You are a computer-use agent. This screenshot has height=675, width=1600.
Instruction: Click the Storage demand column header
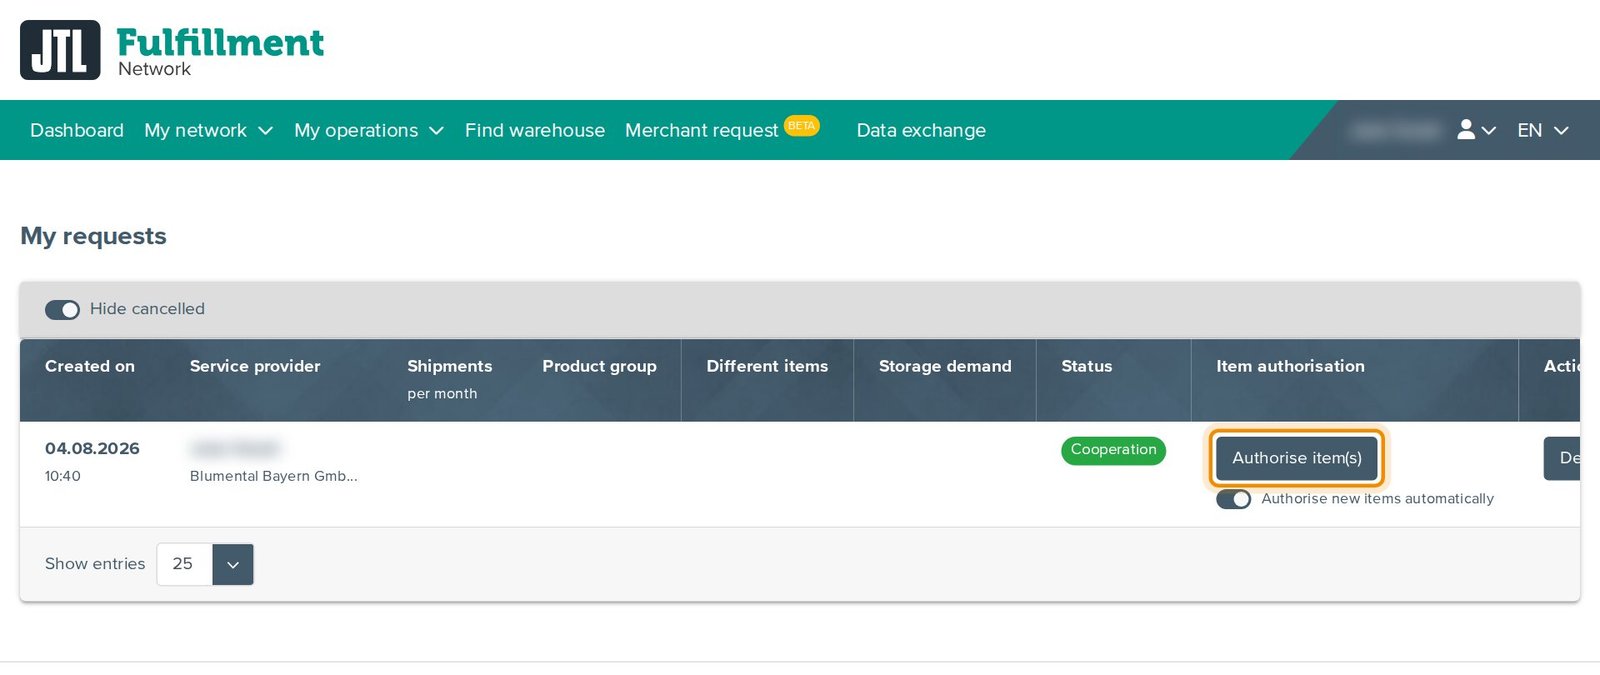(945, 366)
